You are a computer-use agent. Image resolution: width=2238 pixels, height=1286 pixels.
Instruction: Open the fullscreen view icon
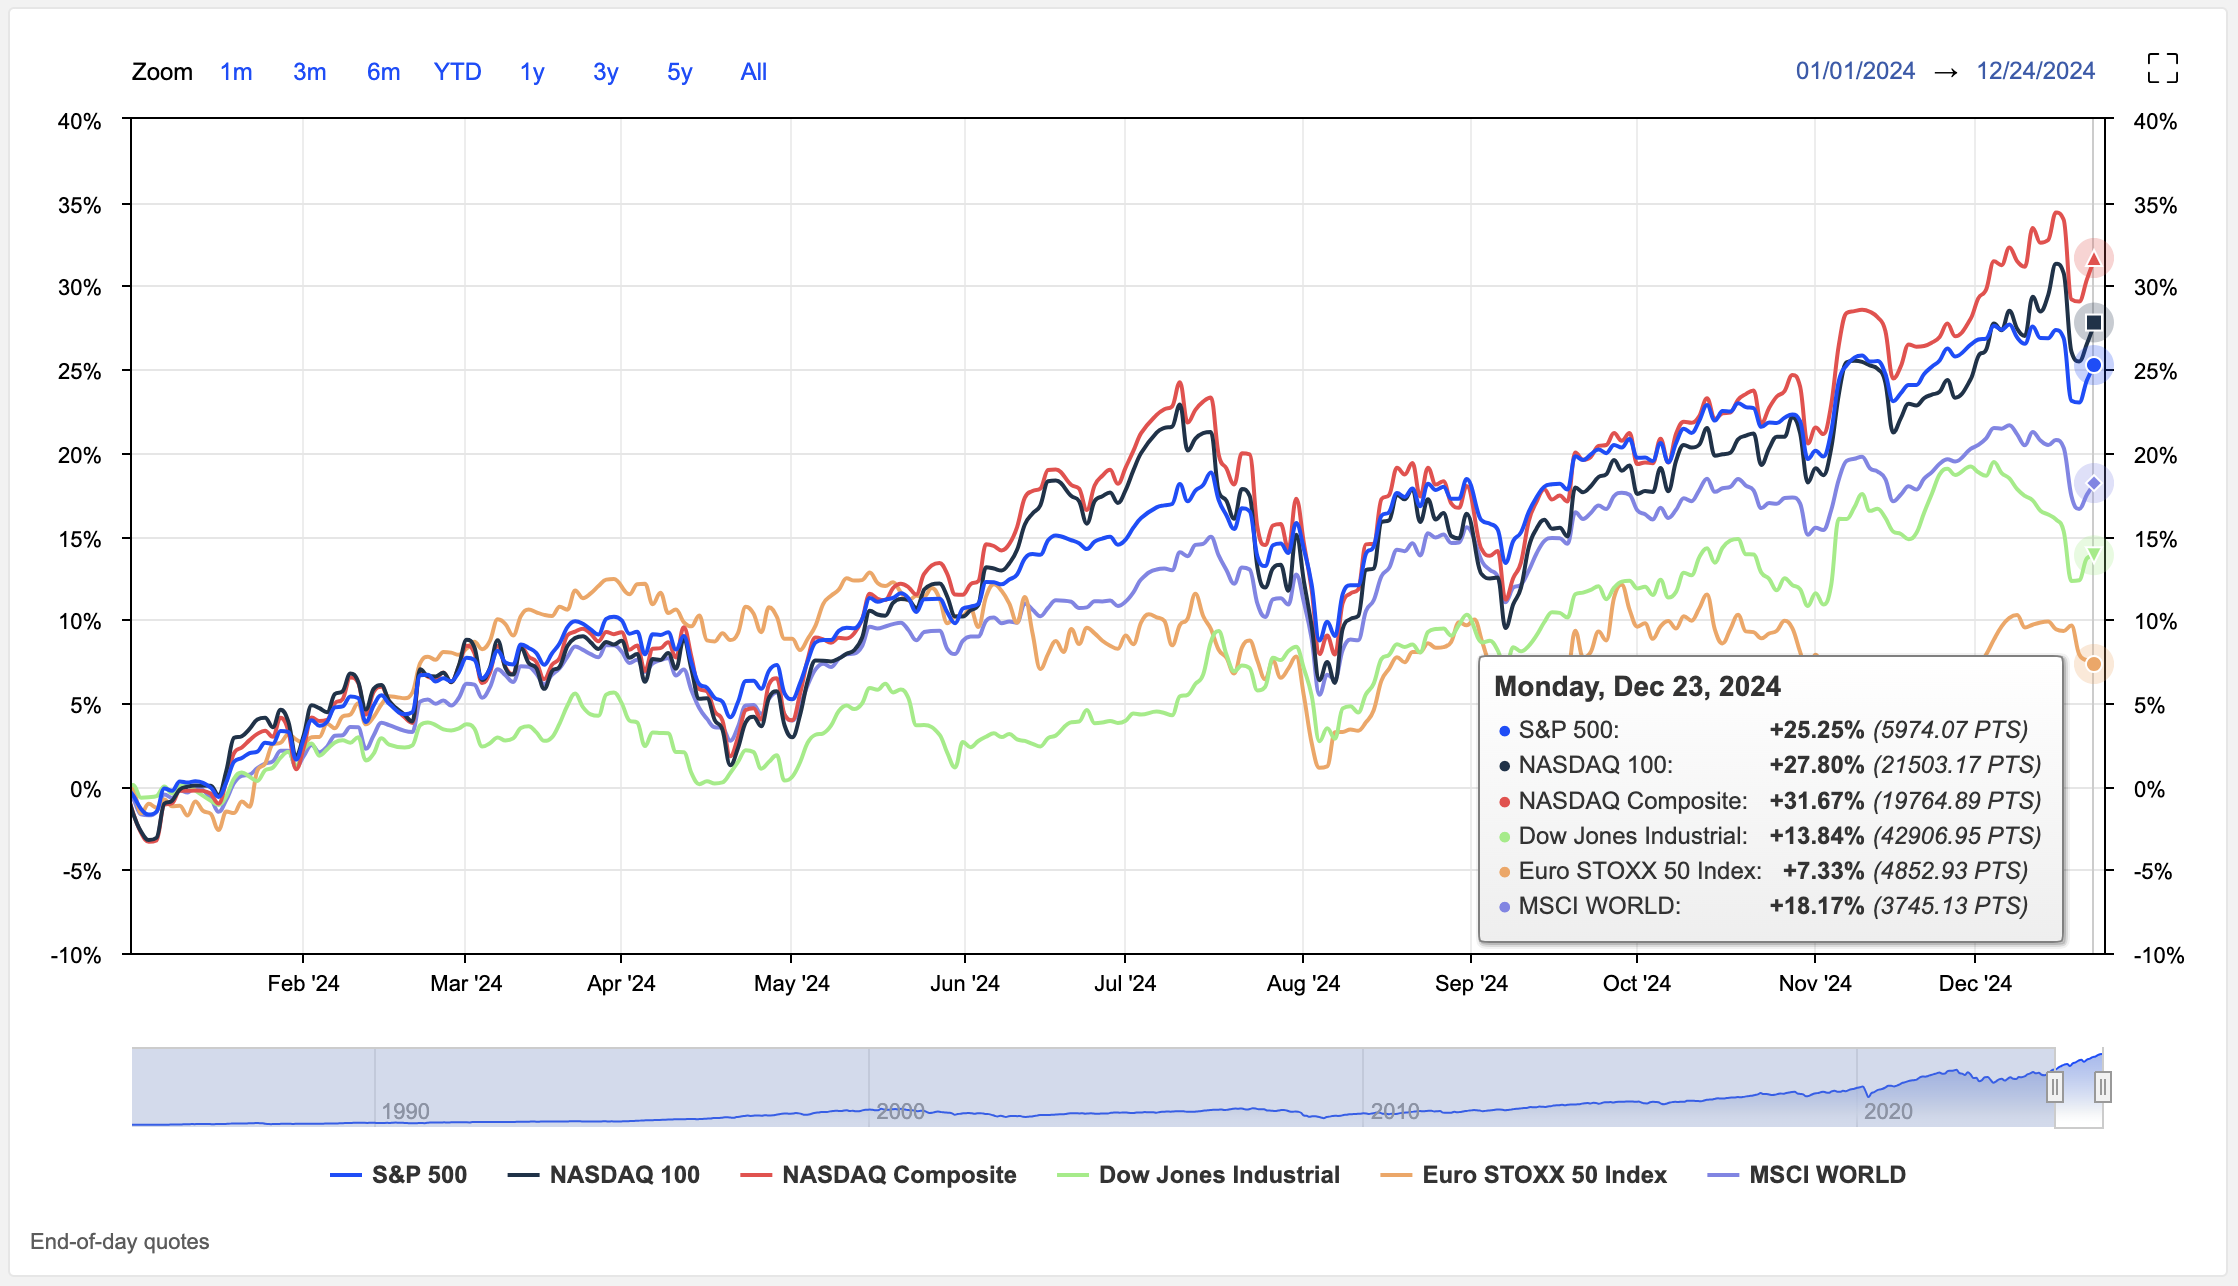pos(2162,68)
